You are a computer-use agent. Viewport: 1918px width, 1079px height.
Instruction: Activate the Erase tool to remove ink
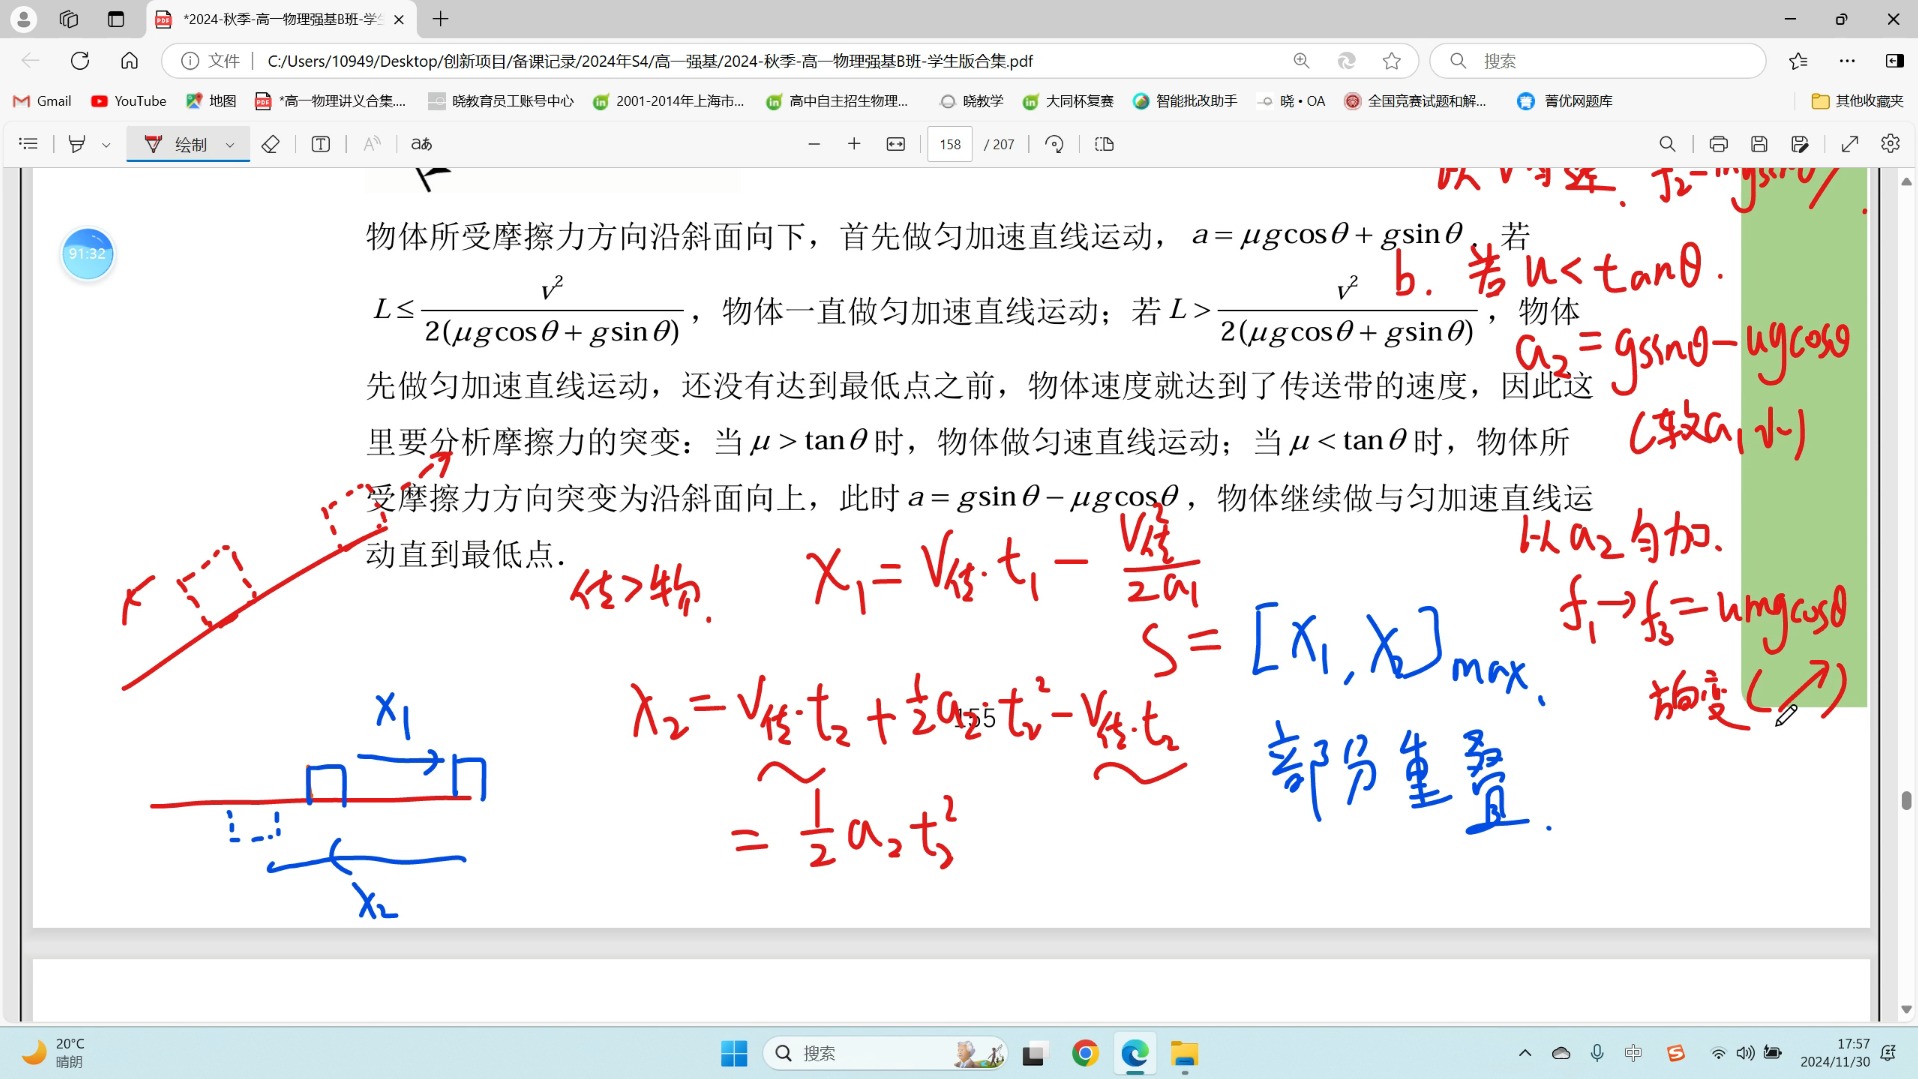tap(270, 144)
